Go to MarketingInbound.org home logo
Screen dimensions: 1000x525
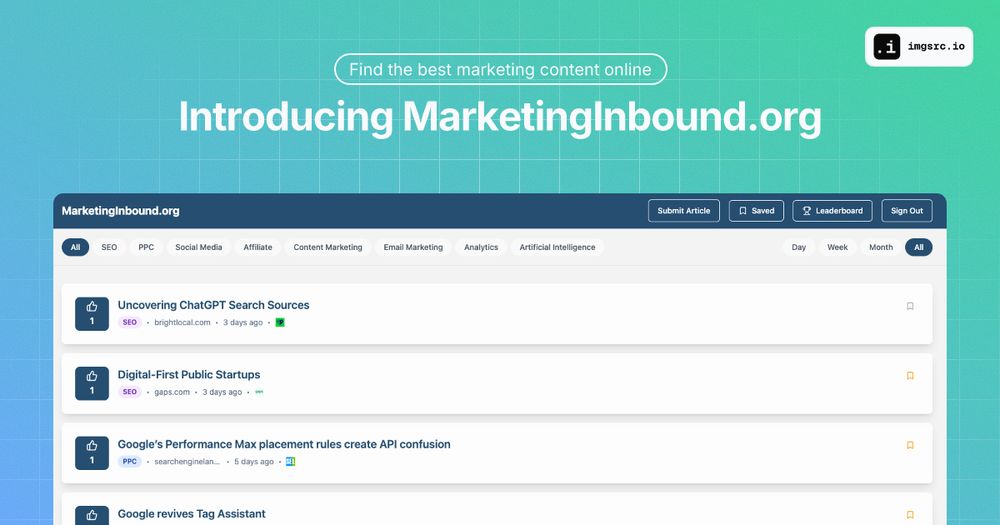[x=121, y=211]
